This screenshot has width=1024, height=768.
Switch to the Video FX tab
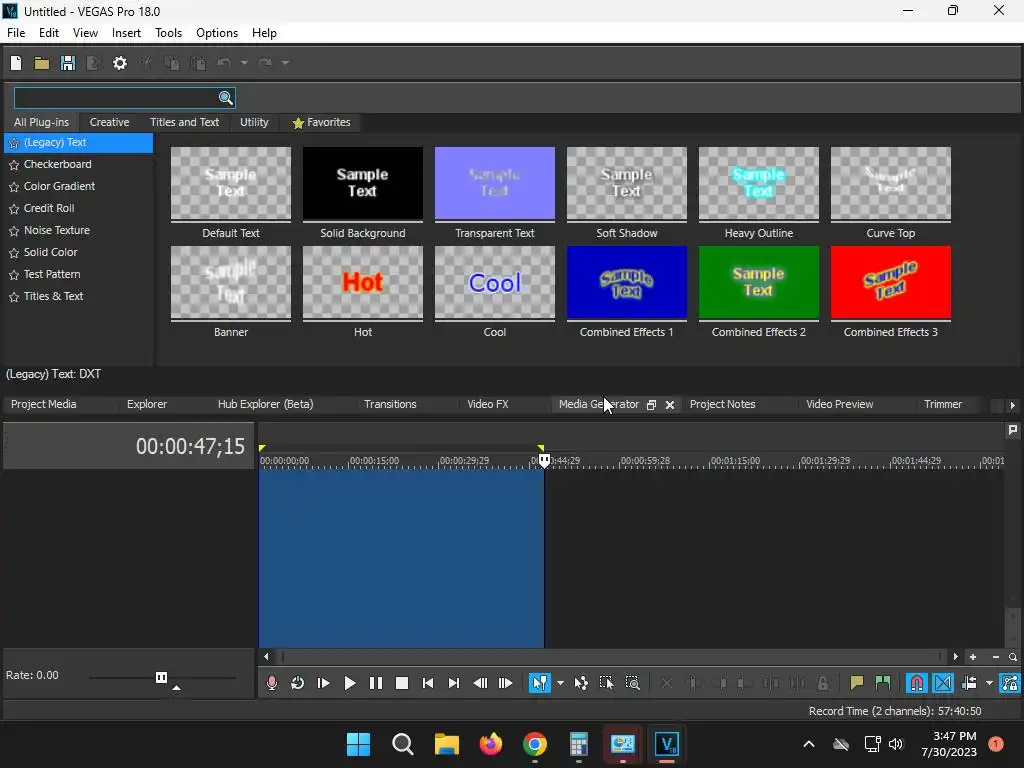point(487,404)
